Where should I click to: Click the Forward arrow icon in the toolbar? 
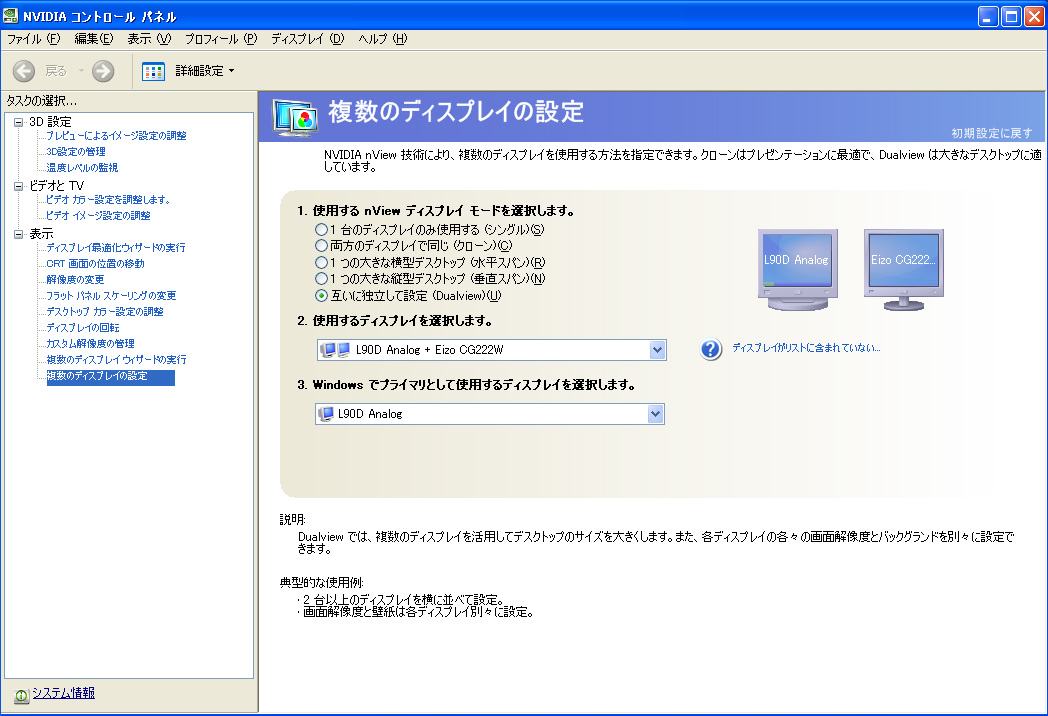(x=103, y=71)
